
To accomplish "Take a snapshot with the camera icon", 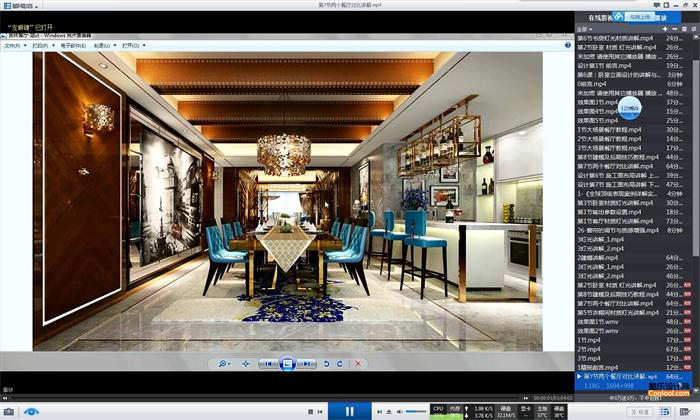I will pos(8,411).
